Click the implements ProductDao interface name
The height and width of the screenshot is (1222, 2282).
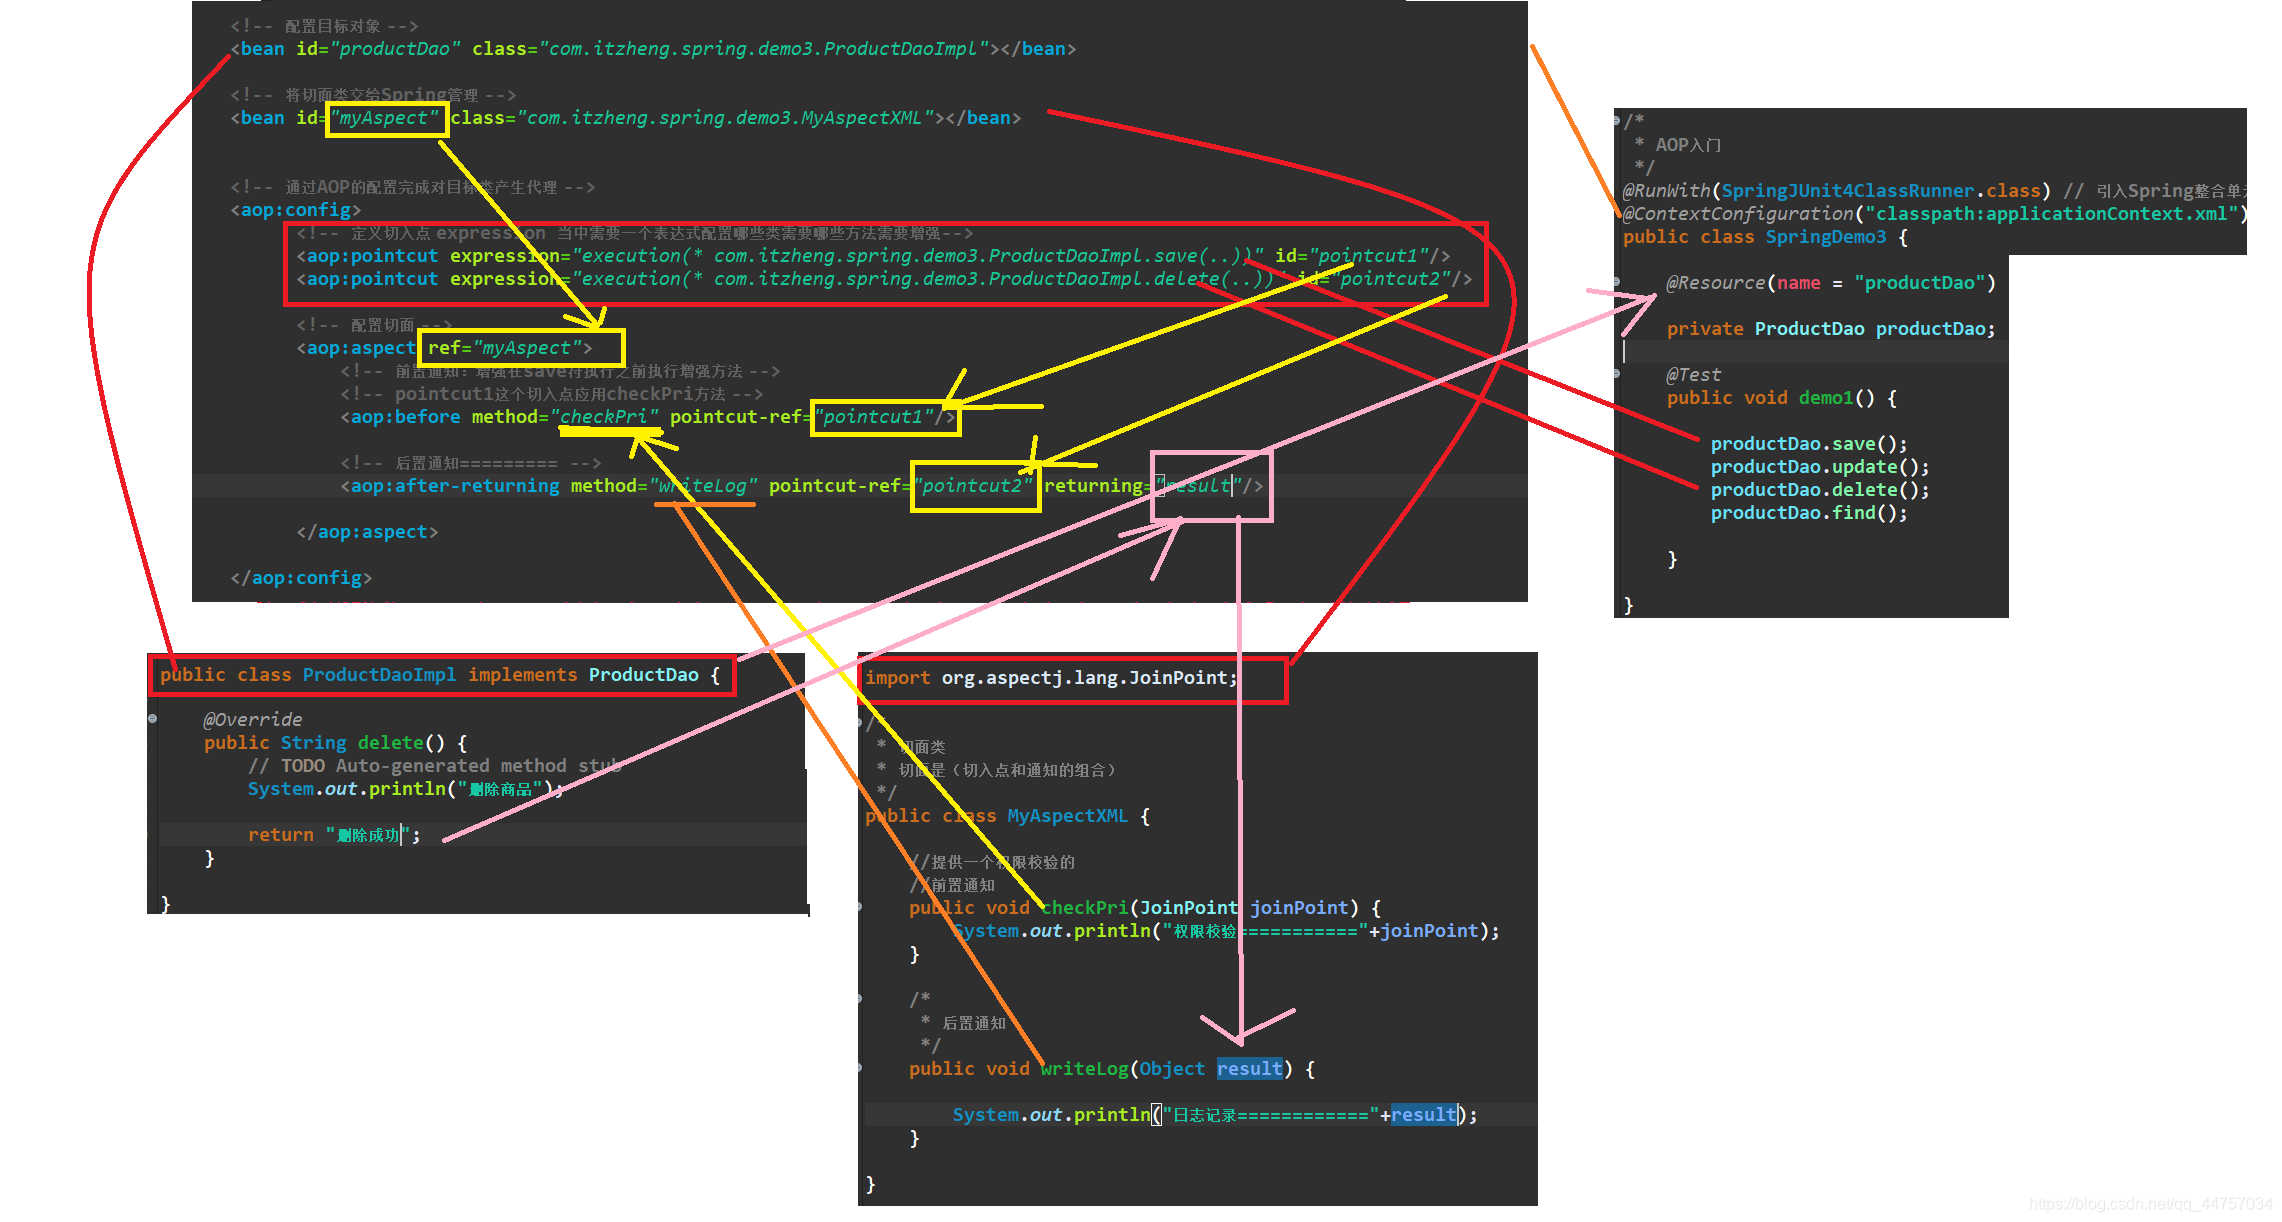[x=643, y=675]
